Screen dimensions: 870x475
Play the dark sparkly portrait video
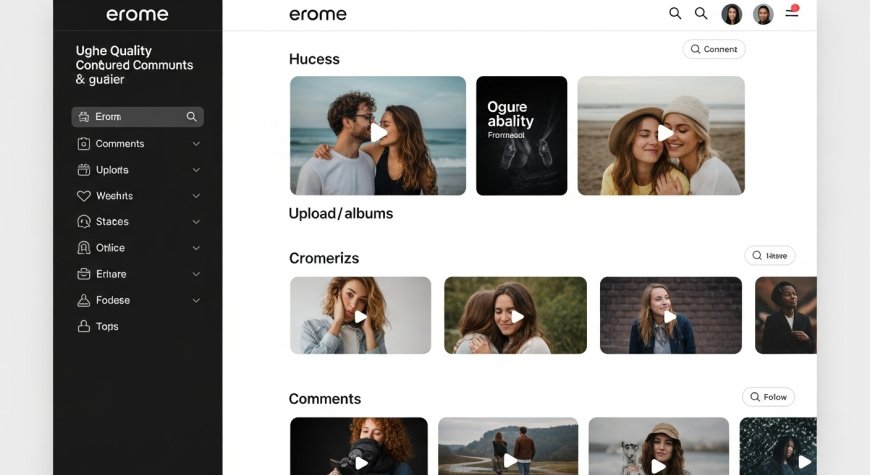(778, 446)
